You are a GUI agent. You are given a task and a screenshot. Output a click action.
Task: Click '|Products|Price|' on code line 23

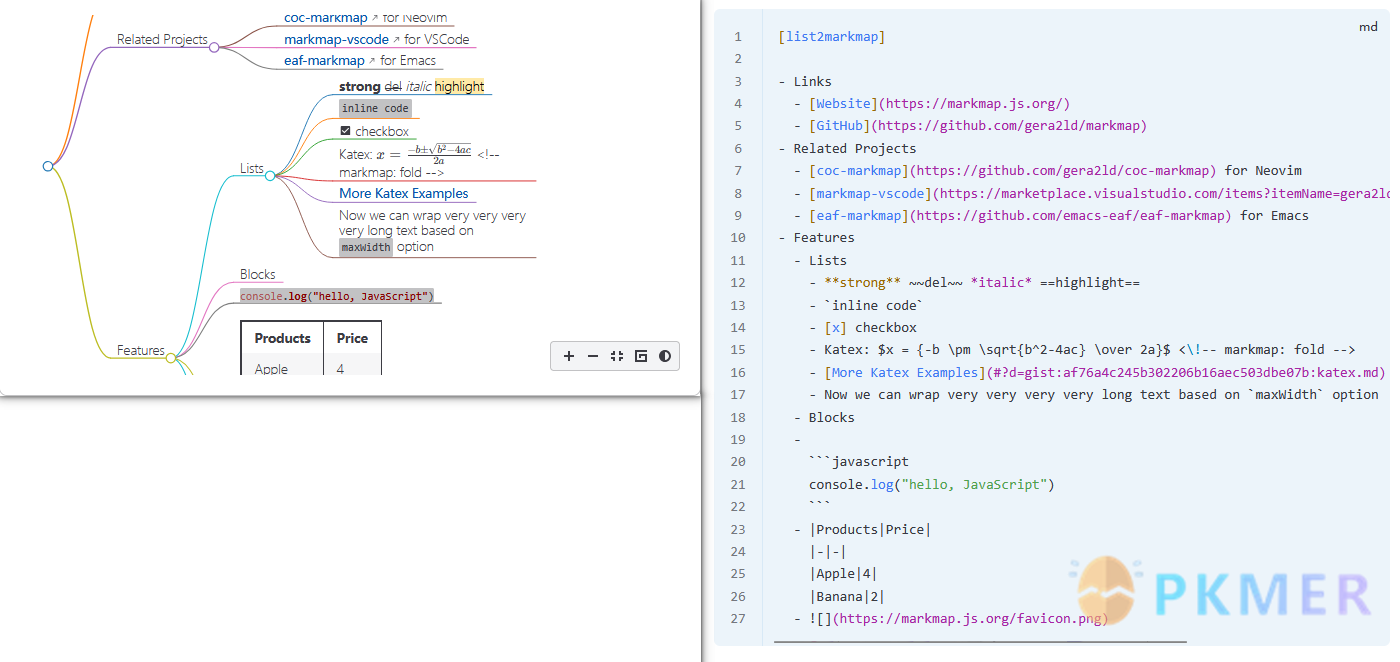(871, 529)
